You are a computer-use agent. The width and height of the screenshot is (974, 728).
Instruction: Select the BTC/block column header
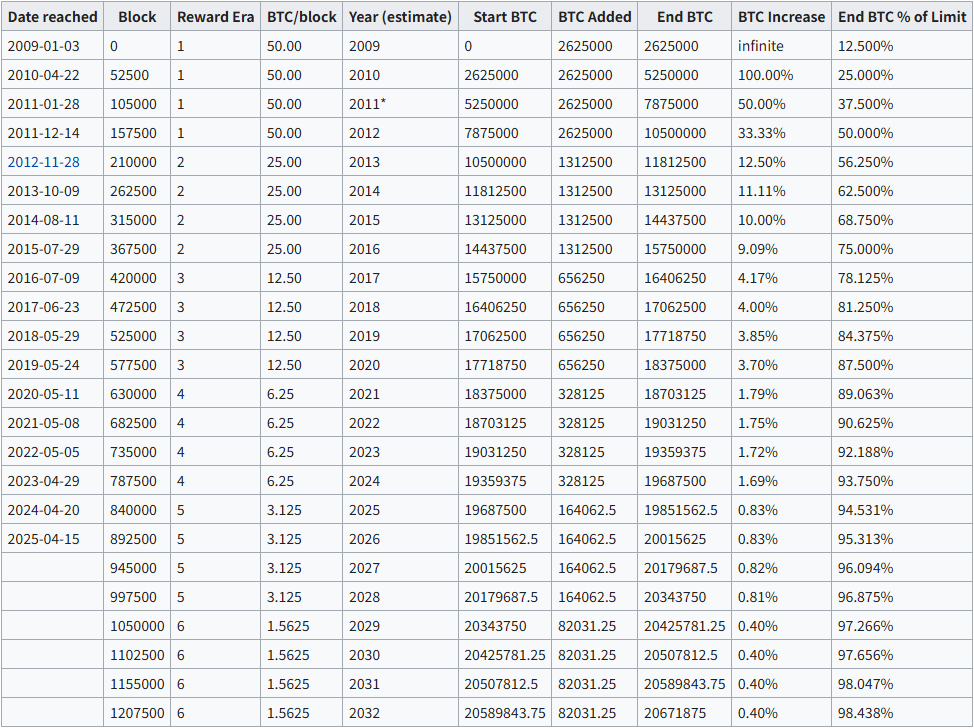pyautogui.click(x=302, y=17)
